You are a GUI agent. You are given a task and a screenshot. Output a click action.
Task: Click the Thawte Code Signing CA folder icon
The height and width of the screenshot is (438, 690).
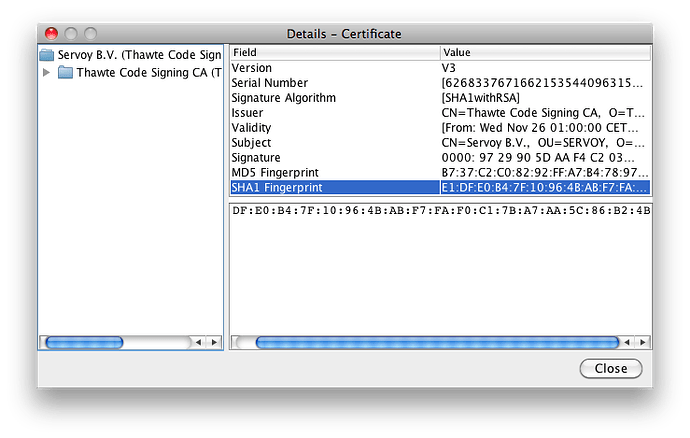click(65, 72)
